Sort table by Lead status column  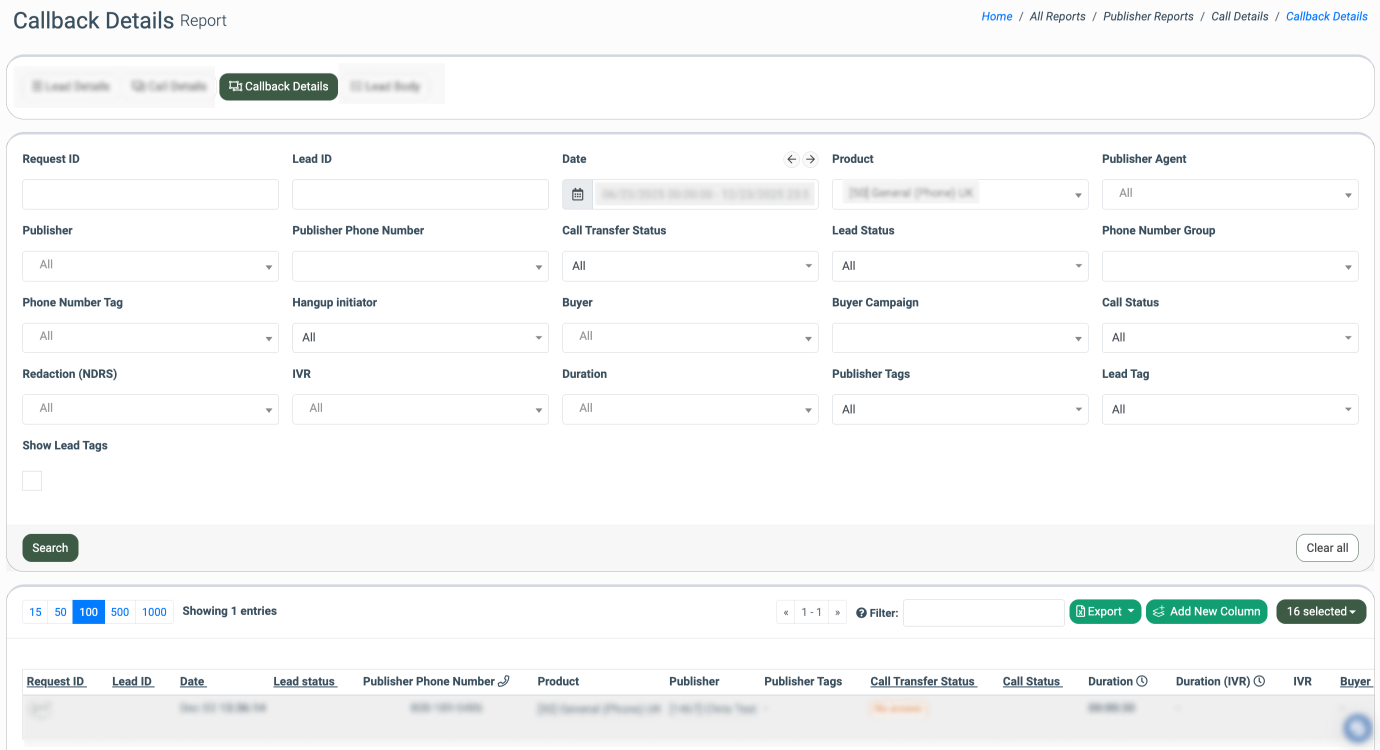click(304, 681)
